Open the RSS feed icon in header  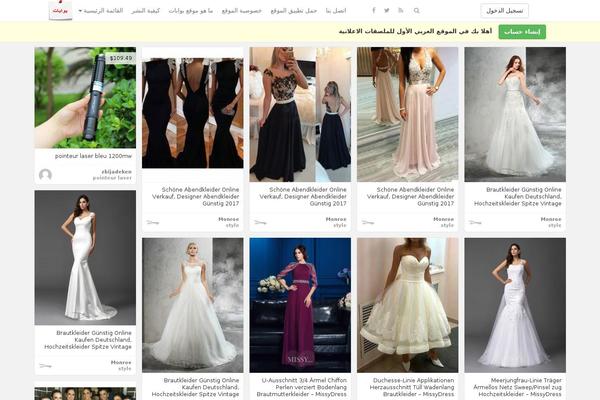401,10
